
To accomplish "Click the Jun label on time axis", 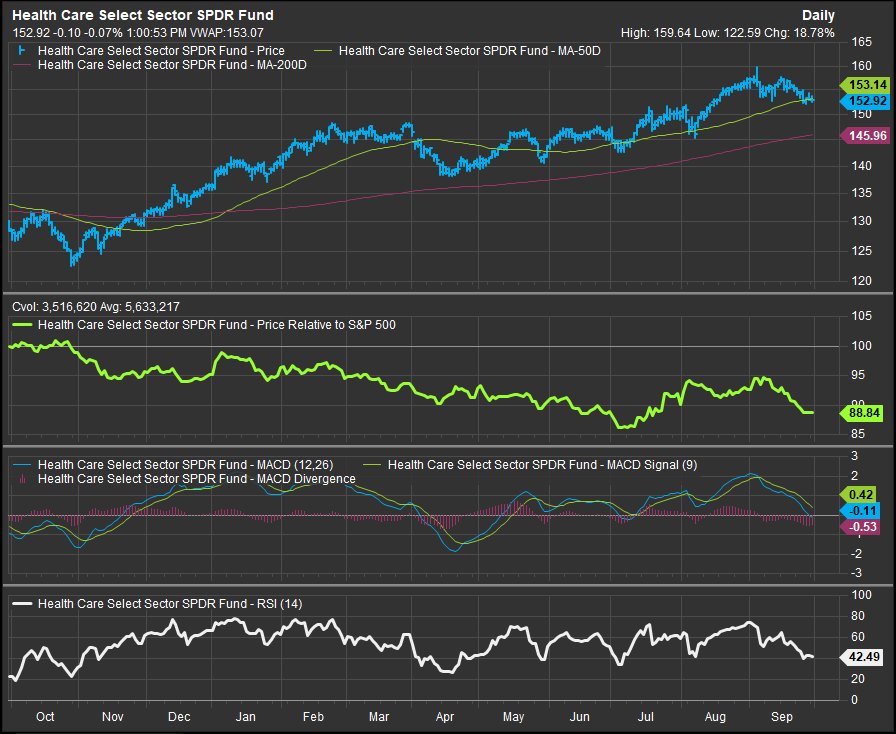I will point(579,717).
